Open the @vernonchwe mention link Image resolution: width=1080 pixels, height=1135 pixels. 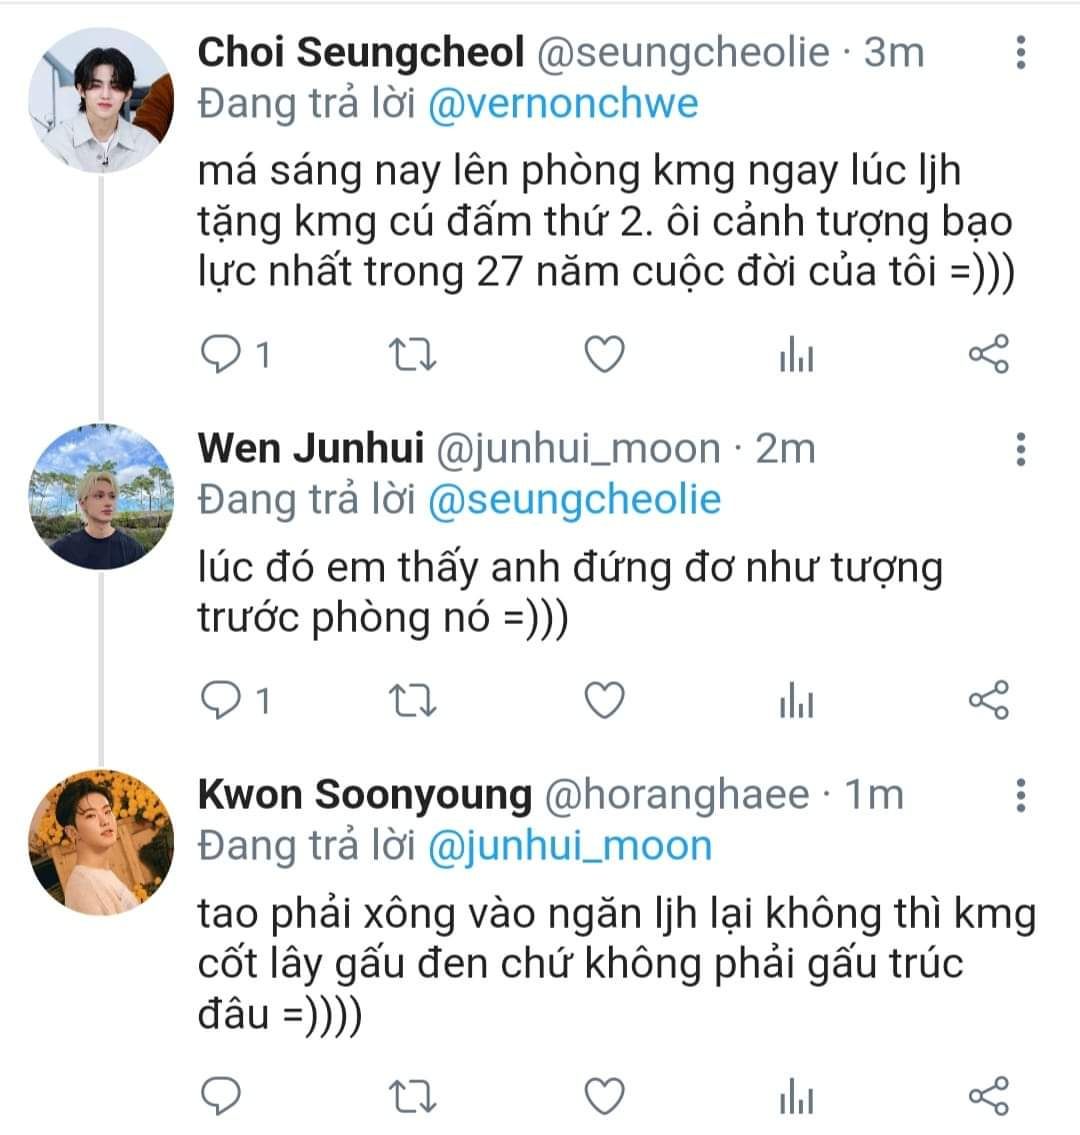point(562,103)
